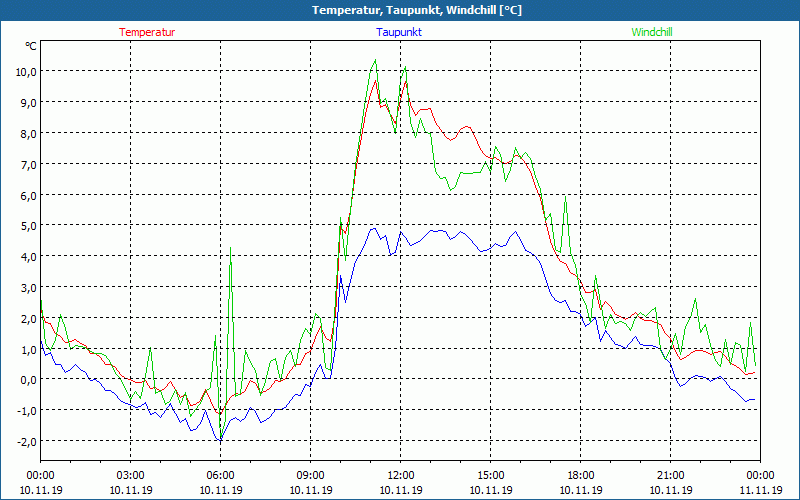Select the blue Taupunkt legend label
The height and width of the screenshot is (500, 800).
click(x=399, y=32)
